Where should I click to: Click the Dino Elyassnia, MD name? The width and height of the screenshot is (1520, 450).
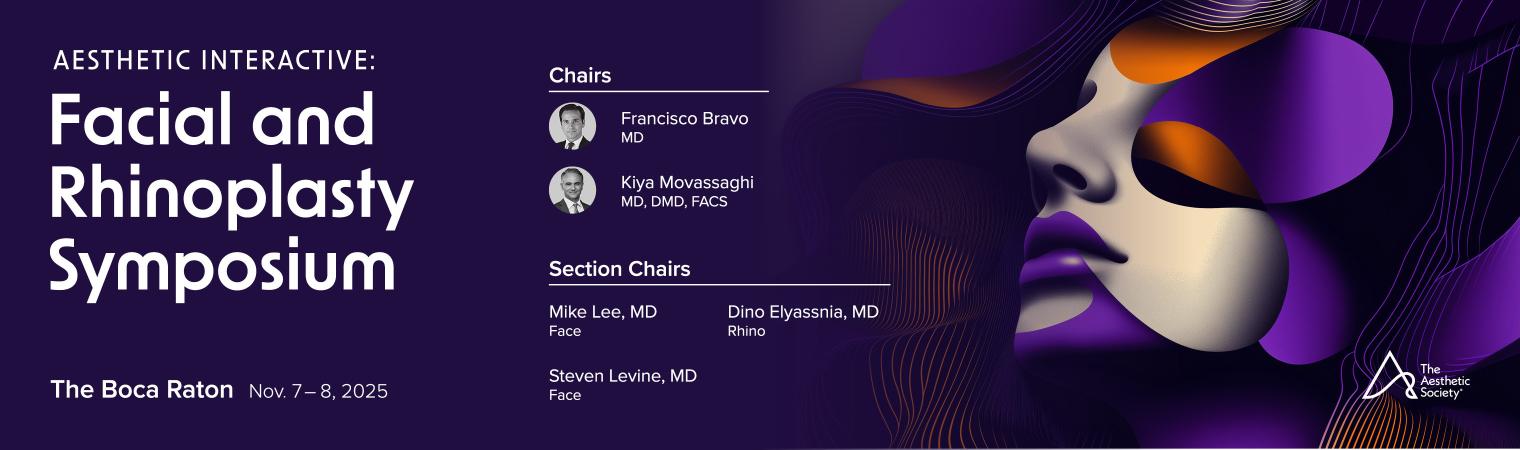(x=803, y=312)
